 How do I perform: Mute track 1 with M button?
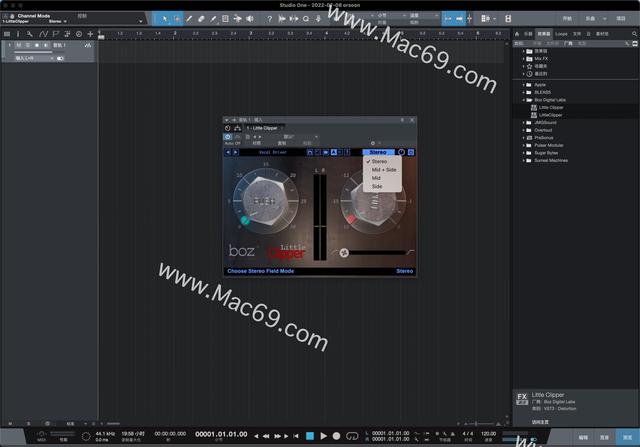18,46
